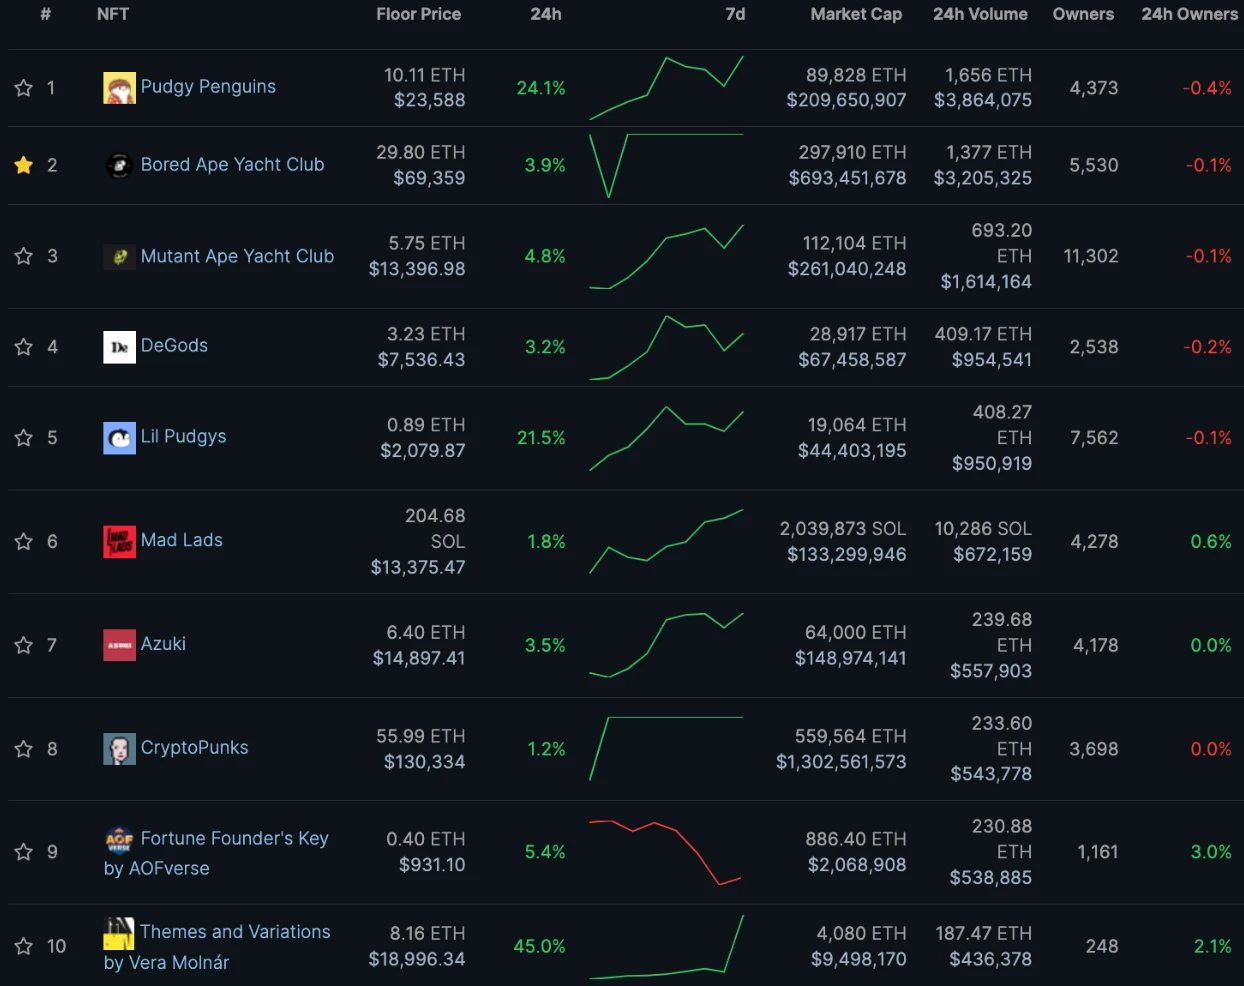Click Lil Pudgys floor price 0.89 ETH
Viewport: 1244px width, 986px height.
point(426,425)
